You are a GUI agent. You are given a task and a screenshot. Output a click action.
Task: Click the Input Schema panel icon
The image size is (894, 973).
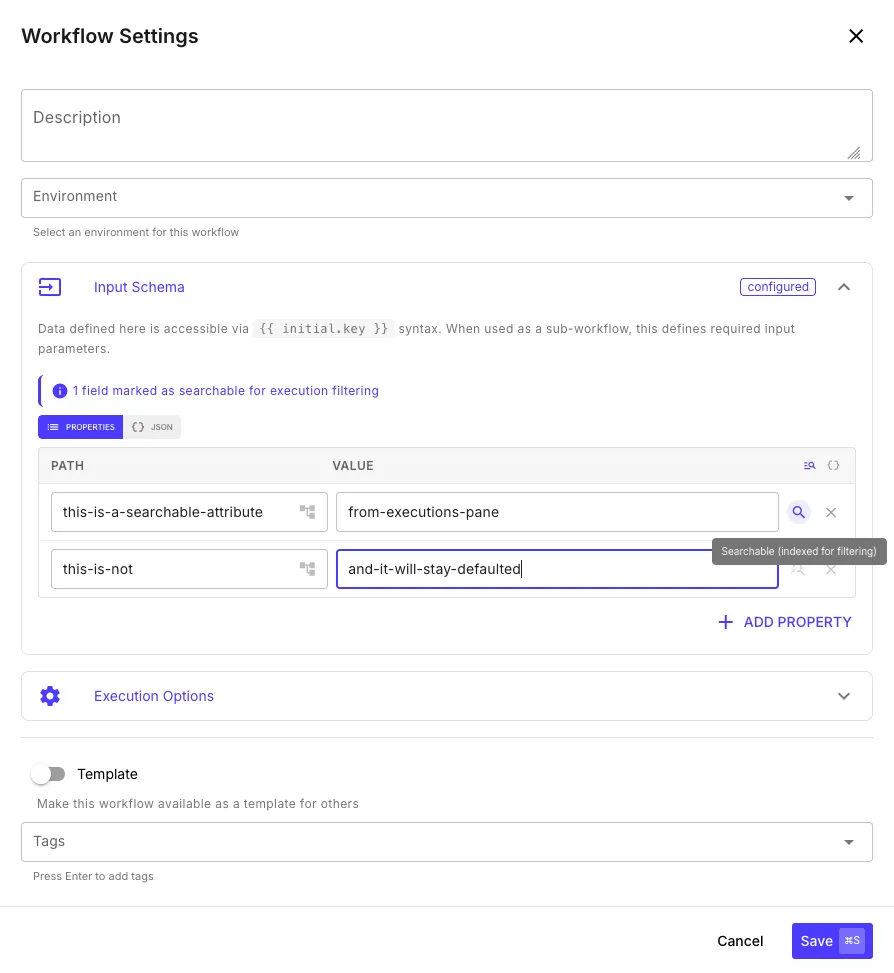[50, 287]
